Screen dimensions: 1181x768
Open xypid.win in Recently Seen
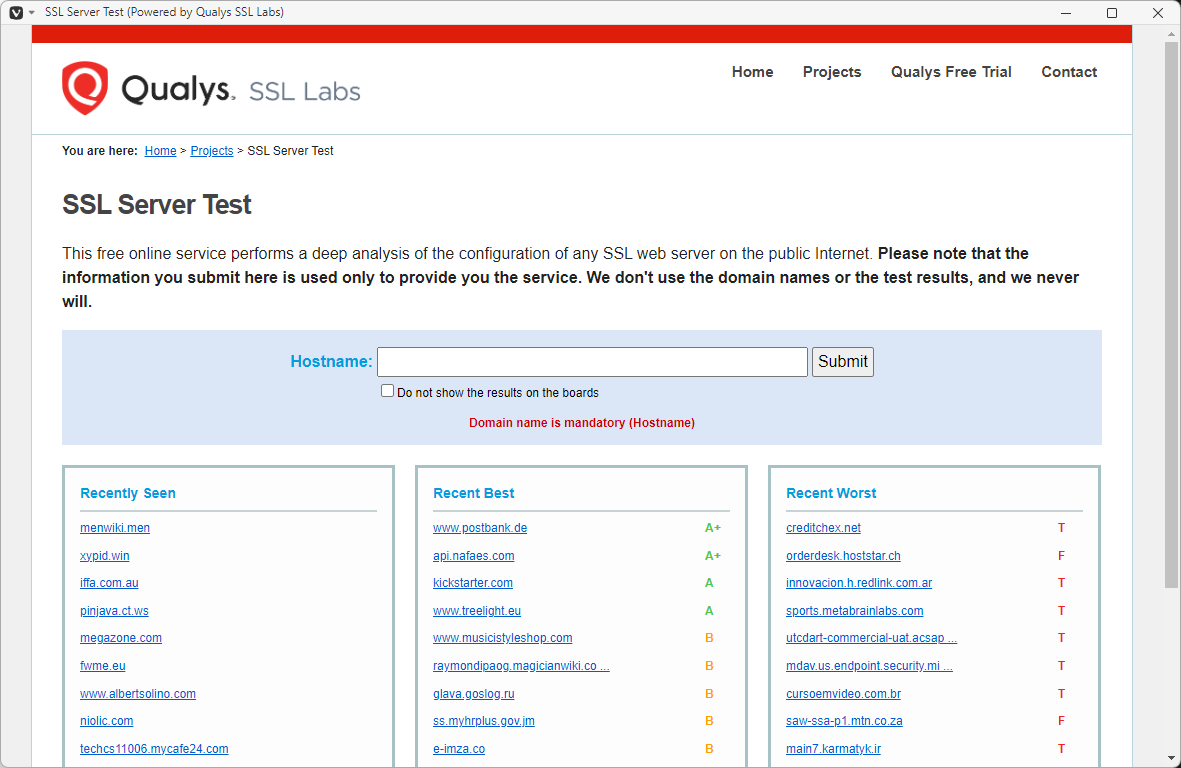click(x=105, y=556)
